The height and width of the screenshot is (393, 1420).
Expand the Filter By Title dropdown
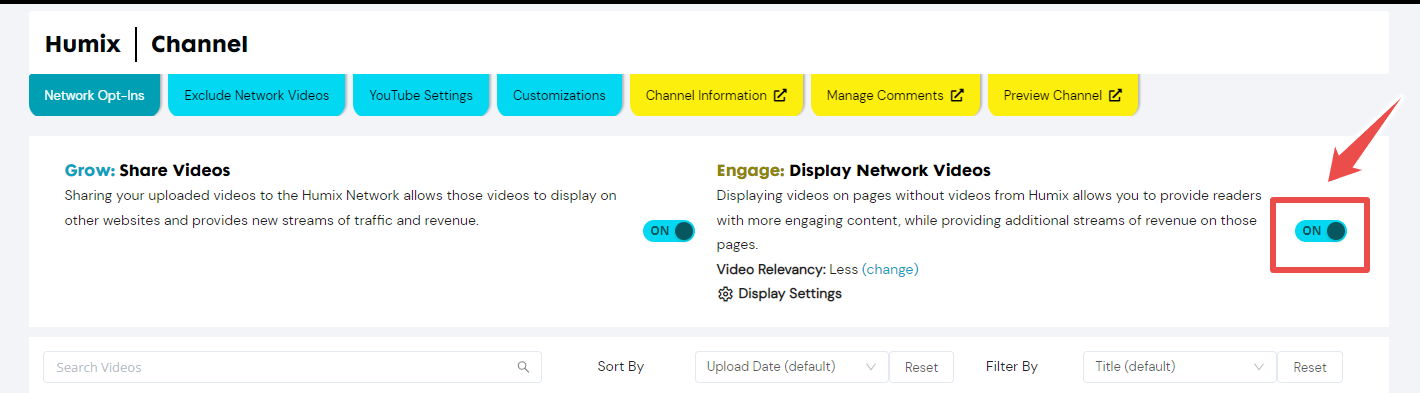[x=1179, y=367]
